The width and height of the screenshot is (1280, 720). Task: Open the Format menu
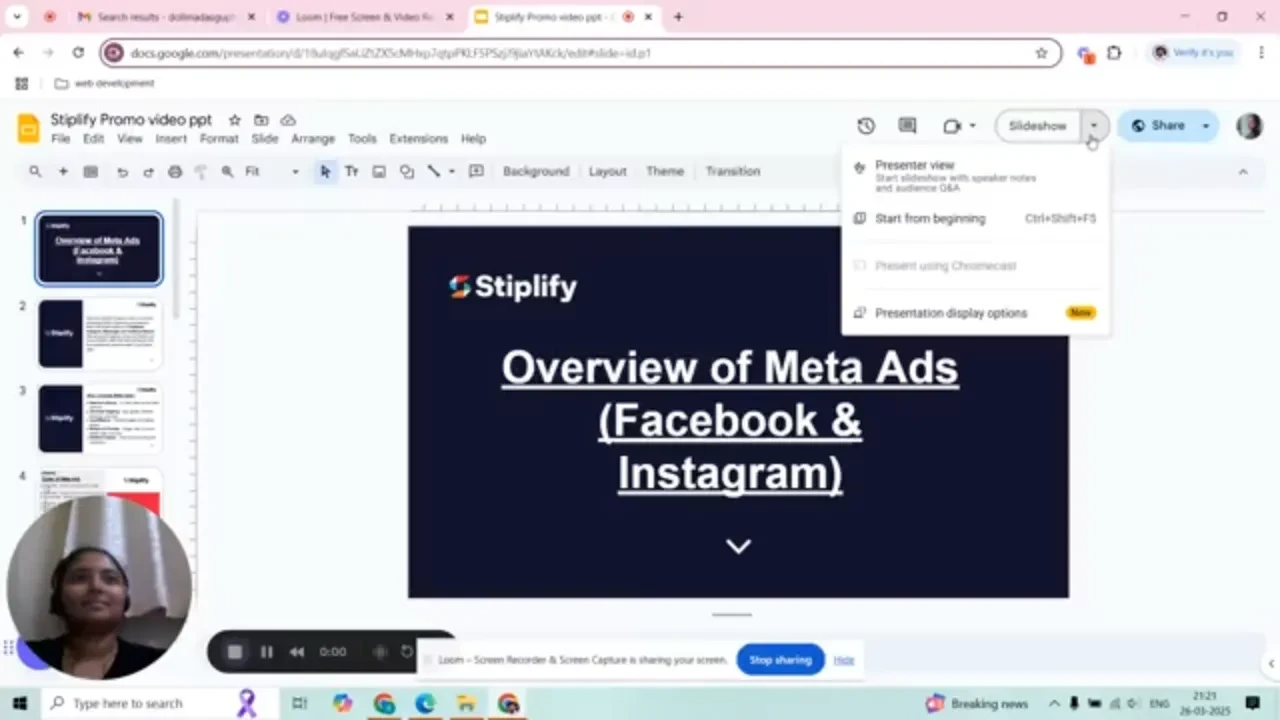(219, 139)
